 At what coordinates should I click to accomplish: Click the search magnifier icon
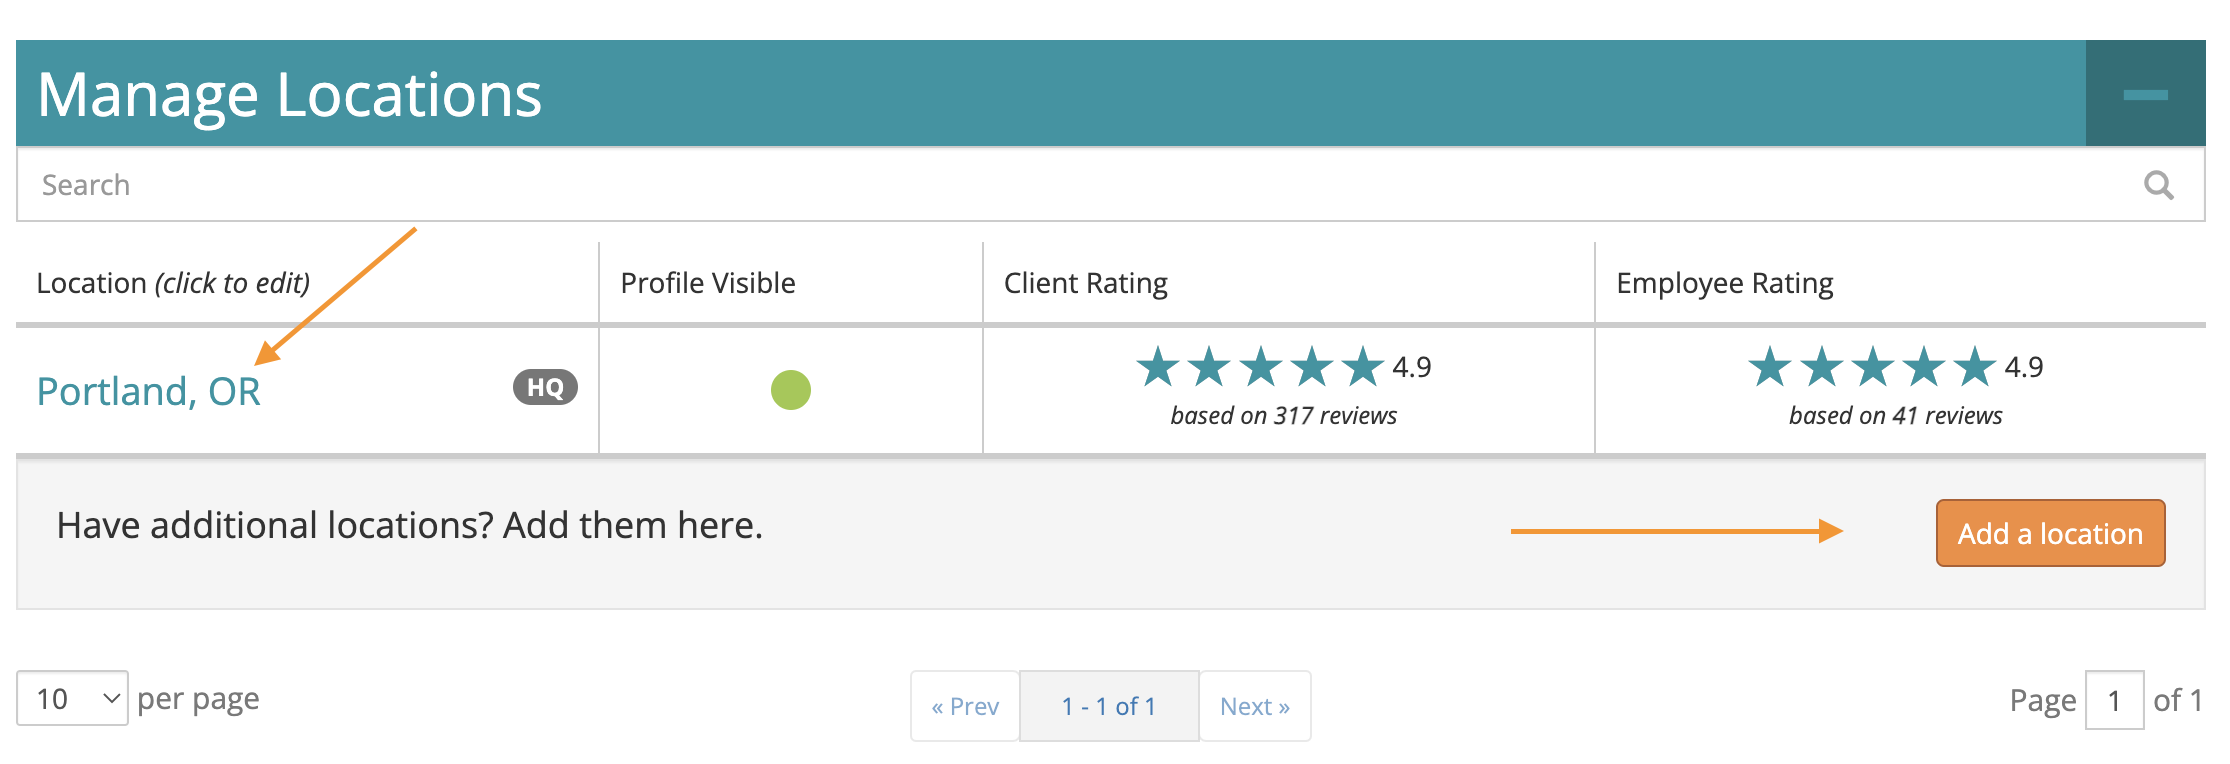[2159, 185]
